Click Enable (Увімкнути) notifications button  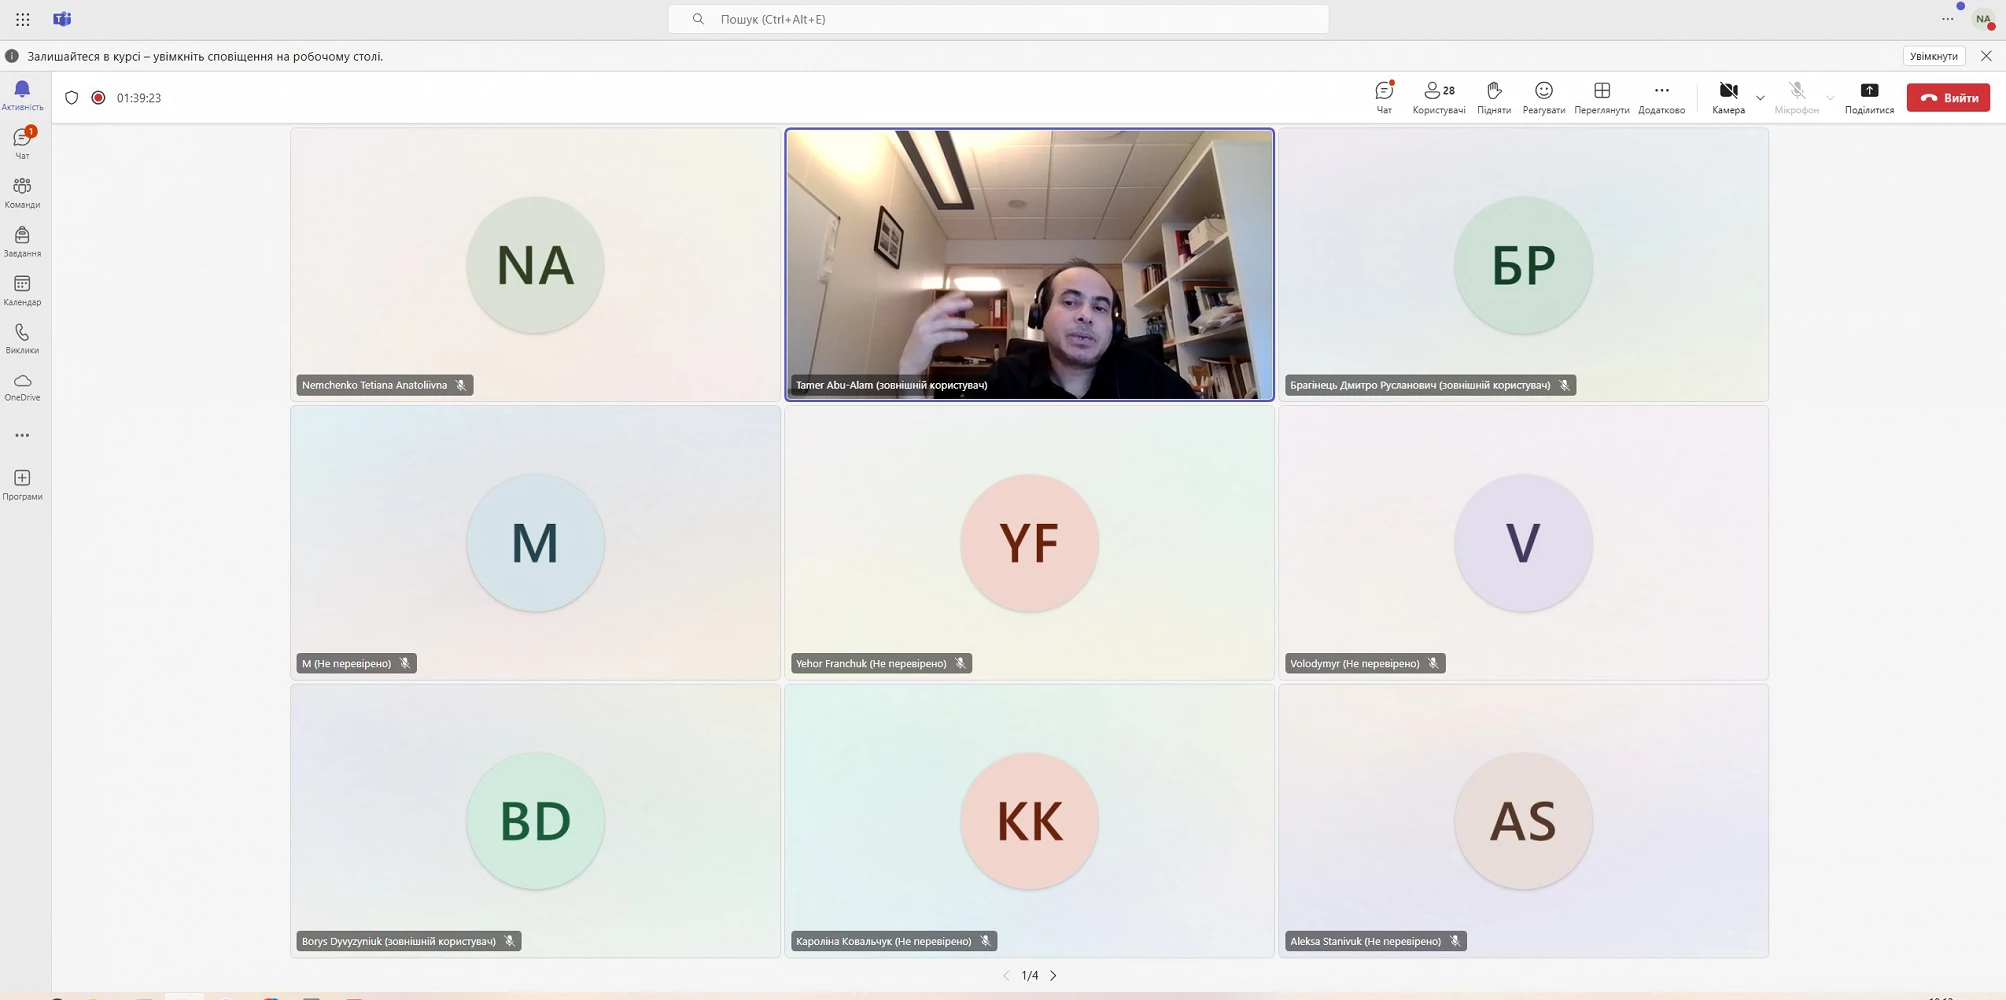(x=1933, y=56)
